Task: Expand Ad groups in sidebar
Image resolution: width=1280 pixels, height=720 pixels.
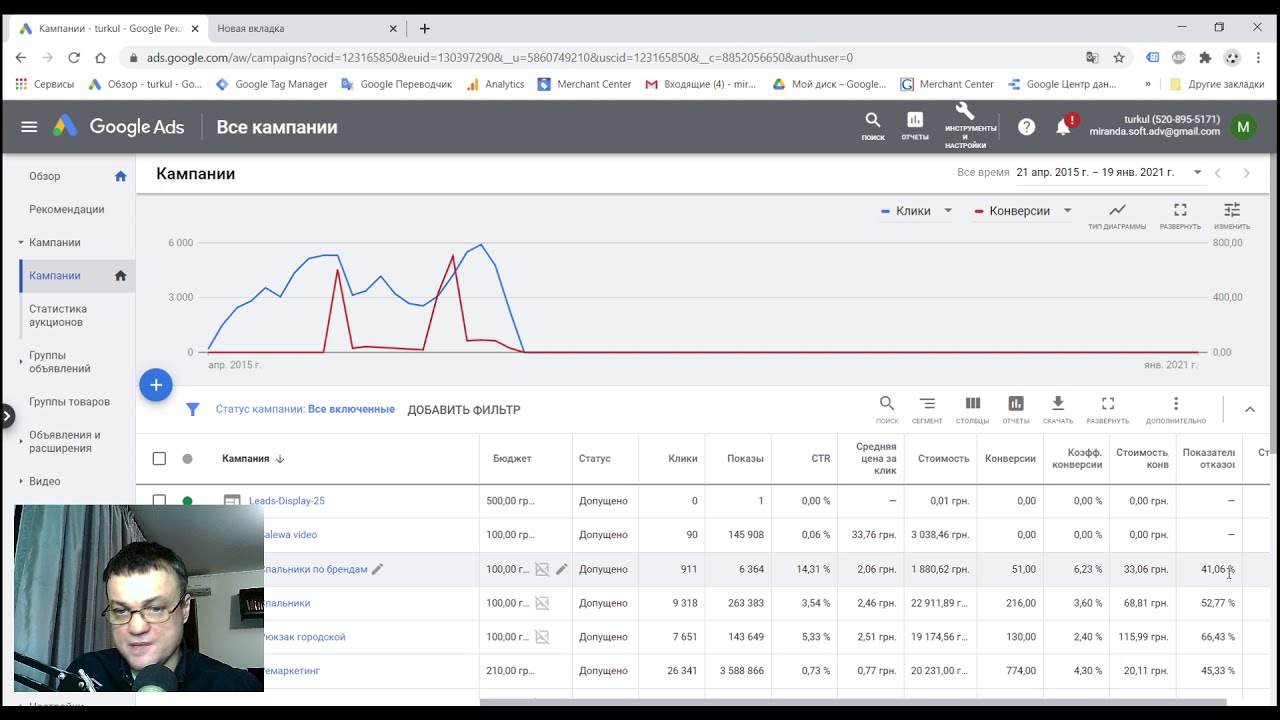Action: pyautogui.click(x=21, y=362)
